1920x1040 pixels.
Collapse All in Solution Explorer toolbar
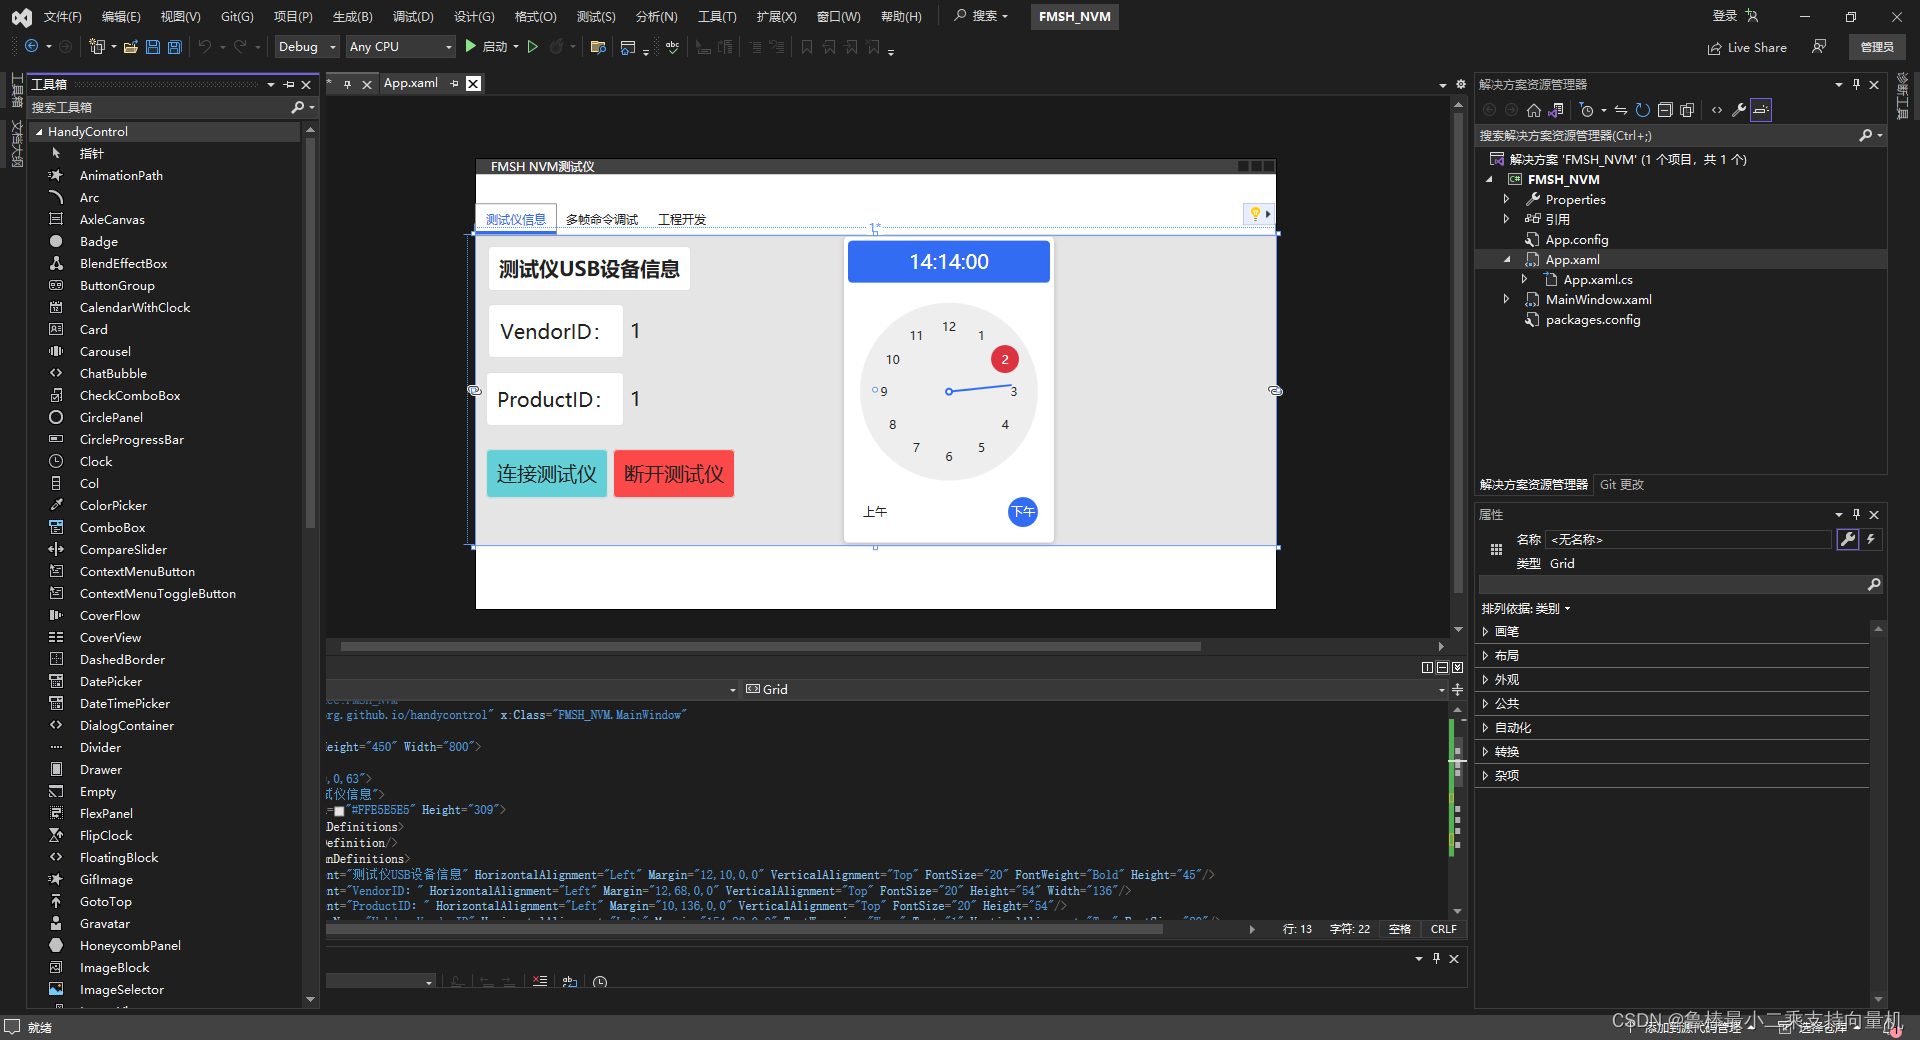[x=1664, y=110]
